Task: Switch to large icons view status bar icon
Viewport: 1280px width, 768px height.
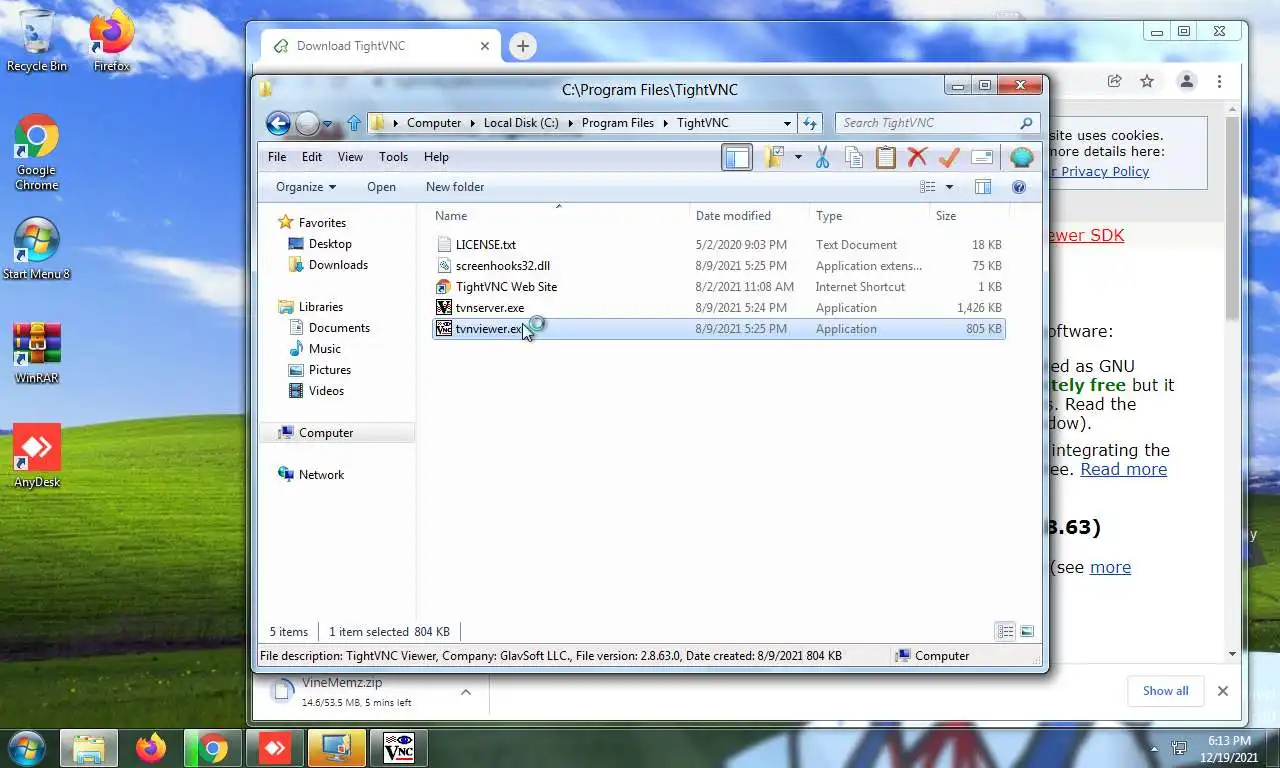Action: [1026, 631]
